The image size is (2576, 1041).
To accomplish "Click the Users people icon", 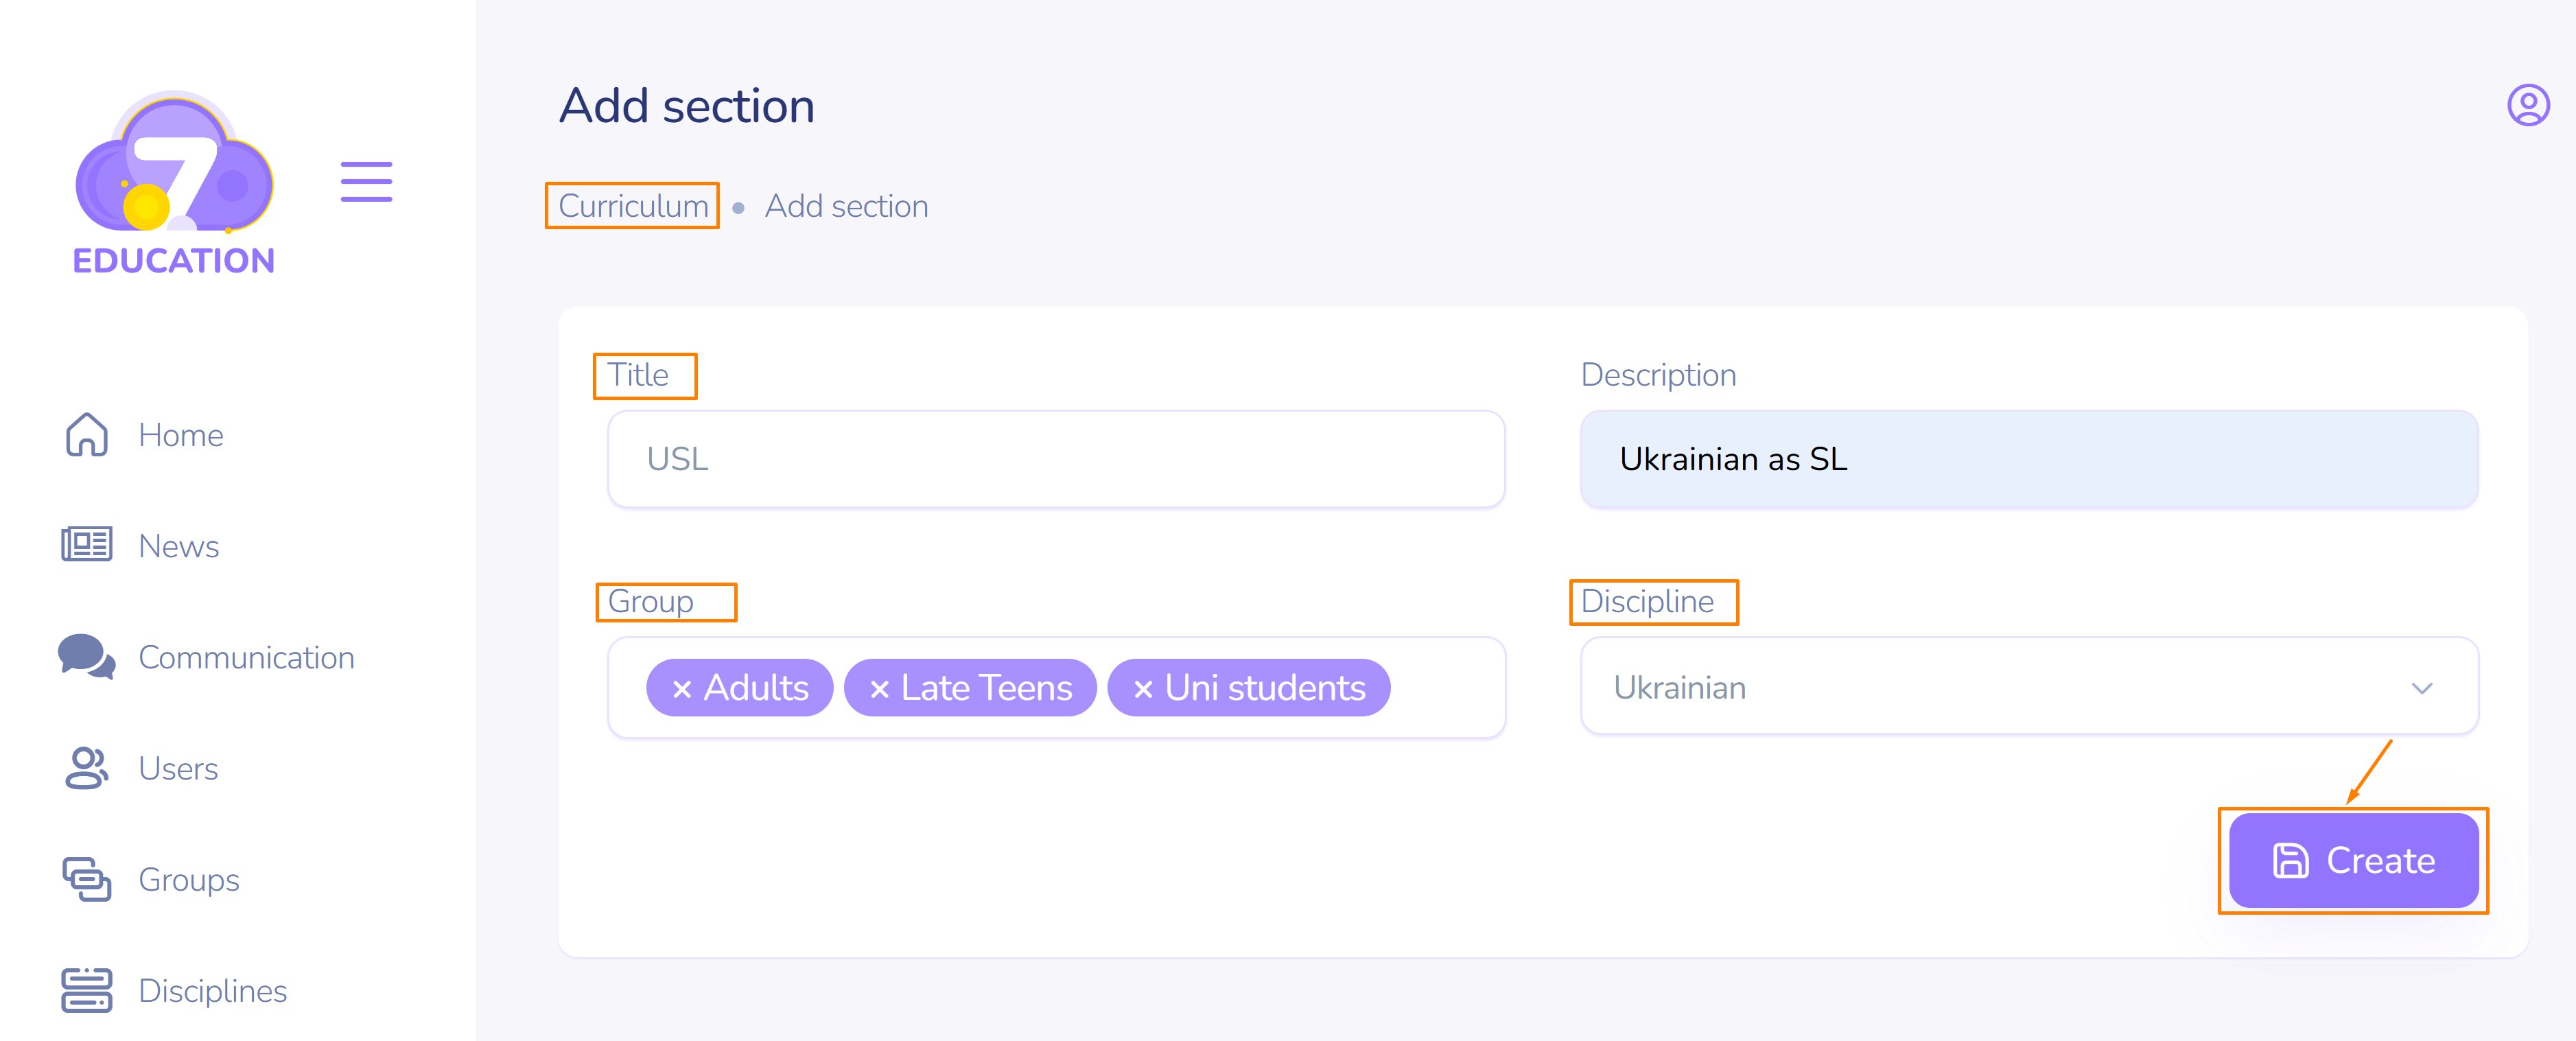I will point(87,768).
